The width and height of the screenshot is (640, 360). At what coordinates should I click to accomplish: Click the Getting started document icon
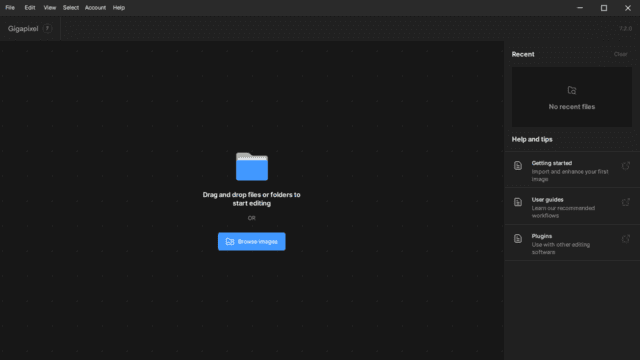coord(518,166)
